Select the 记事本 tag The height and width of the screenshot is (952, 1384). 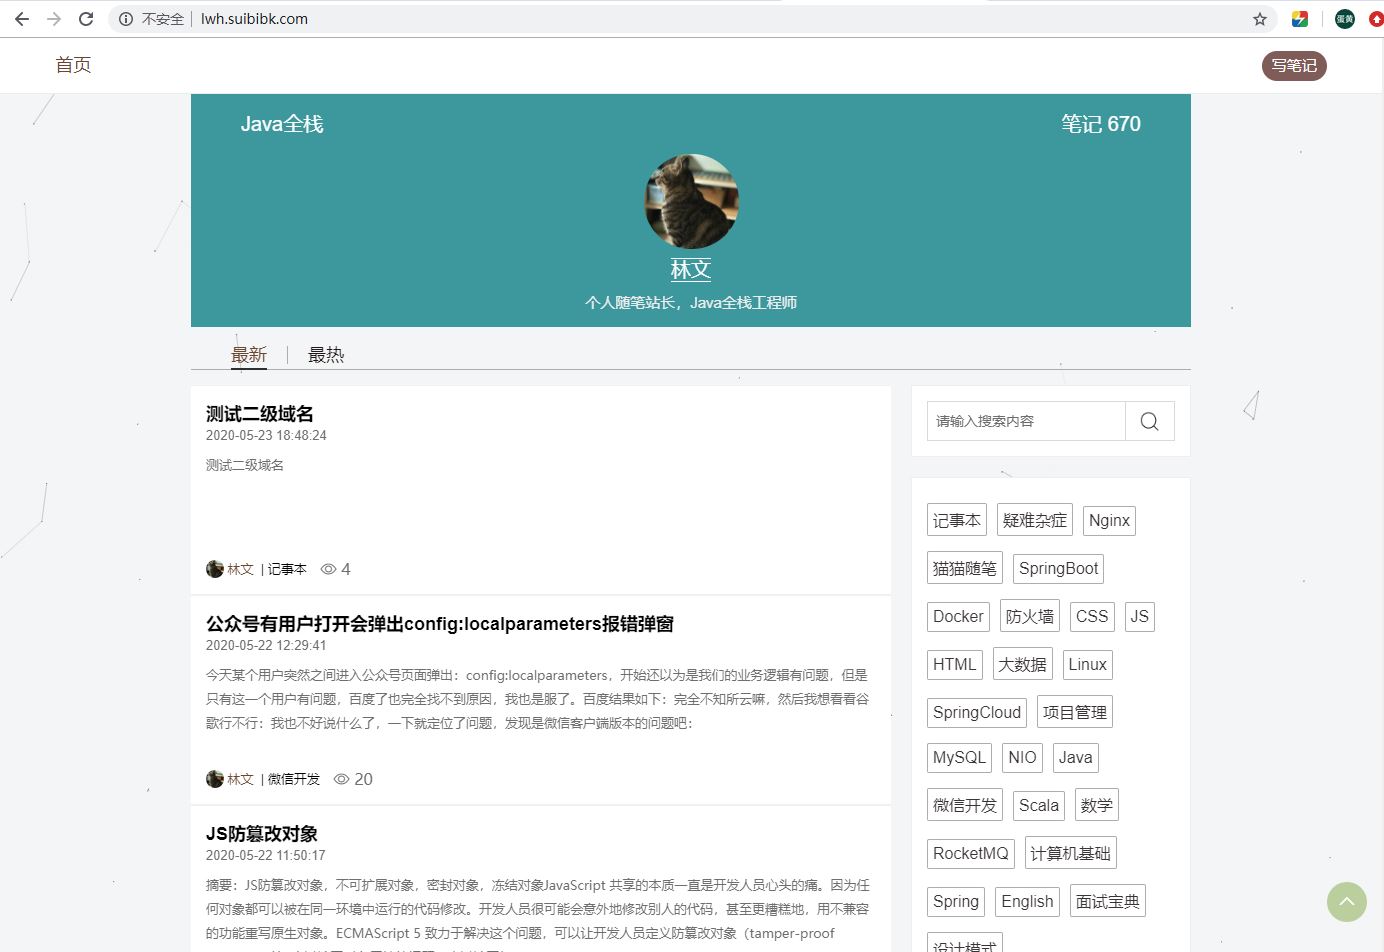click(x=957, y=520)
